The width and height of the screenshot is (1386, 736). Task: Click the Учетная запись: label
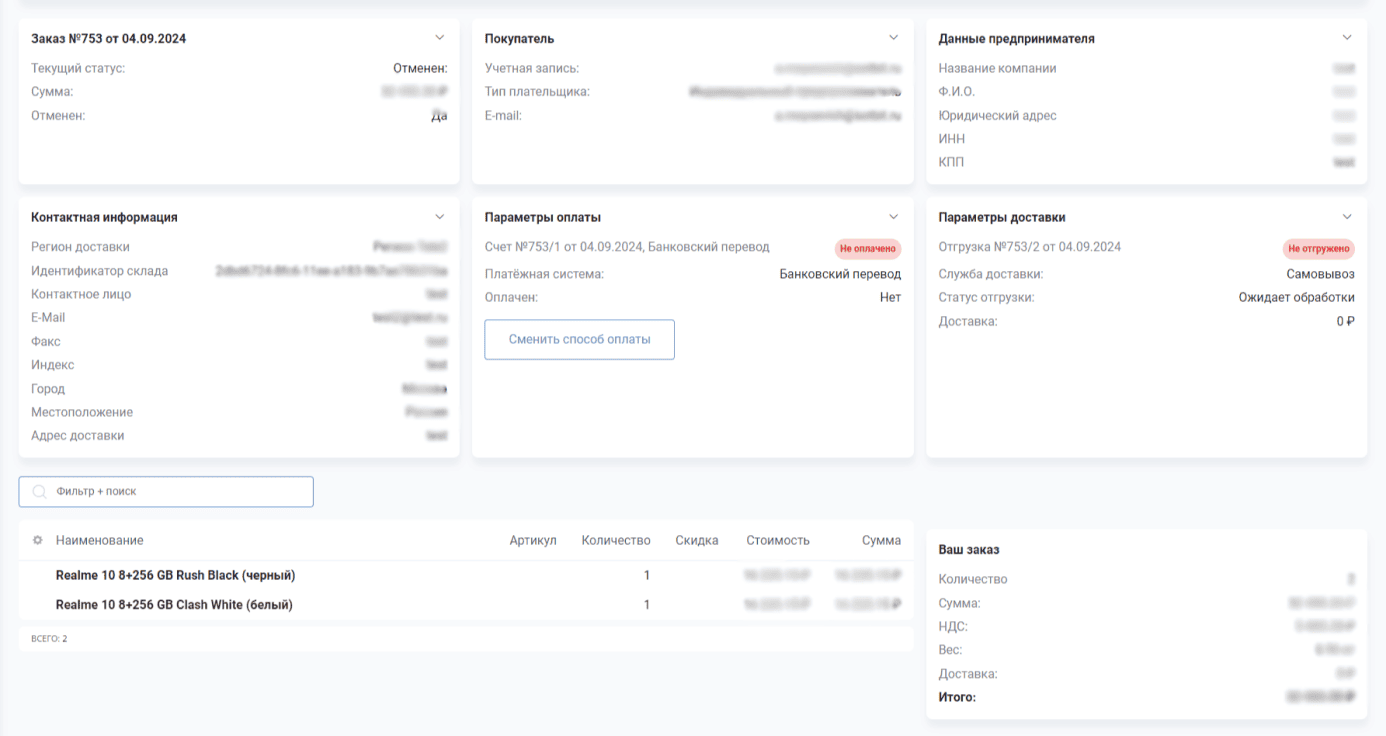click(532, 69)
